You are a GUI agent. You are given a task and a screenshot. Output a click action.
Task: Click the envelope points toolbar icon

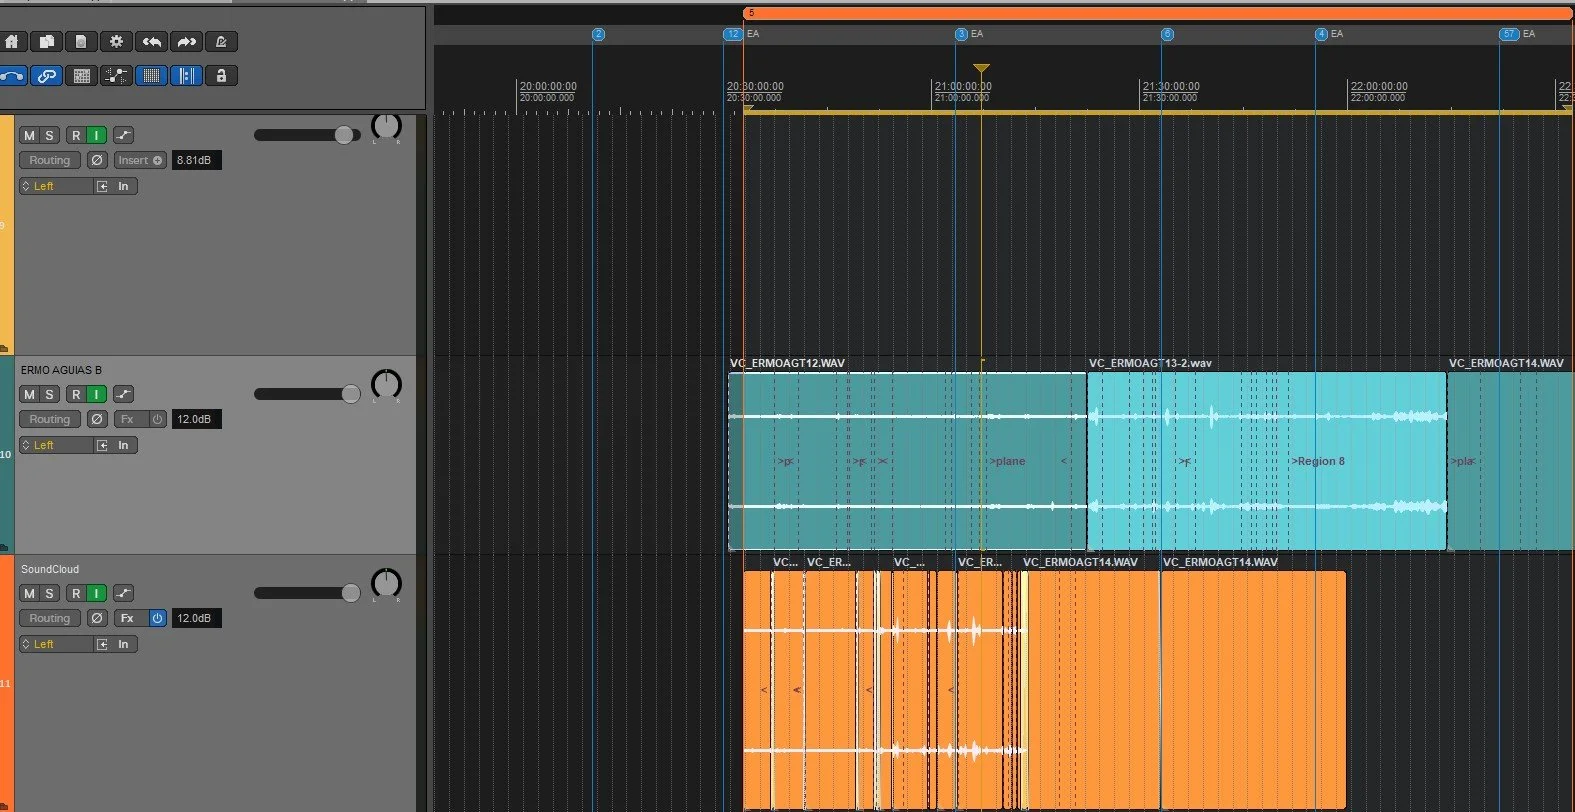(117, 75)
